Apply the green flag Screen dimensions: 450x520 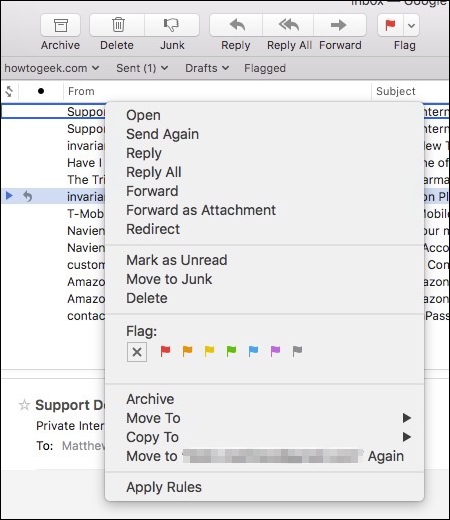[231, 351]
